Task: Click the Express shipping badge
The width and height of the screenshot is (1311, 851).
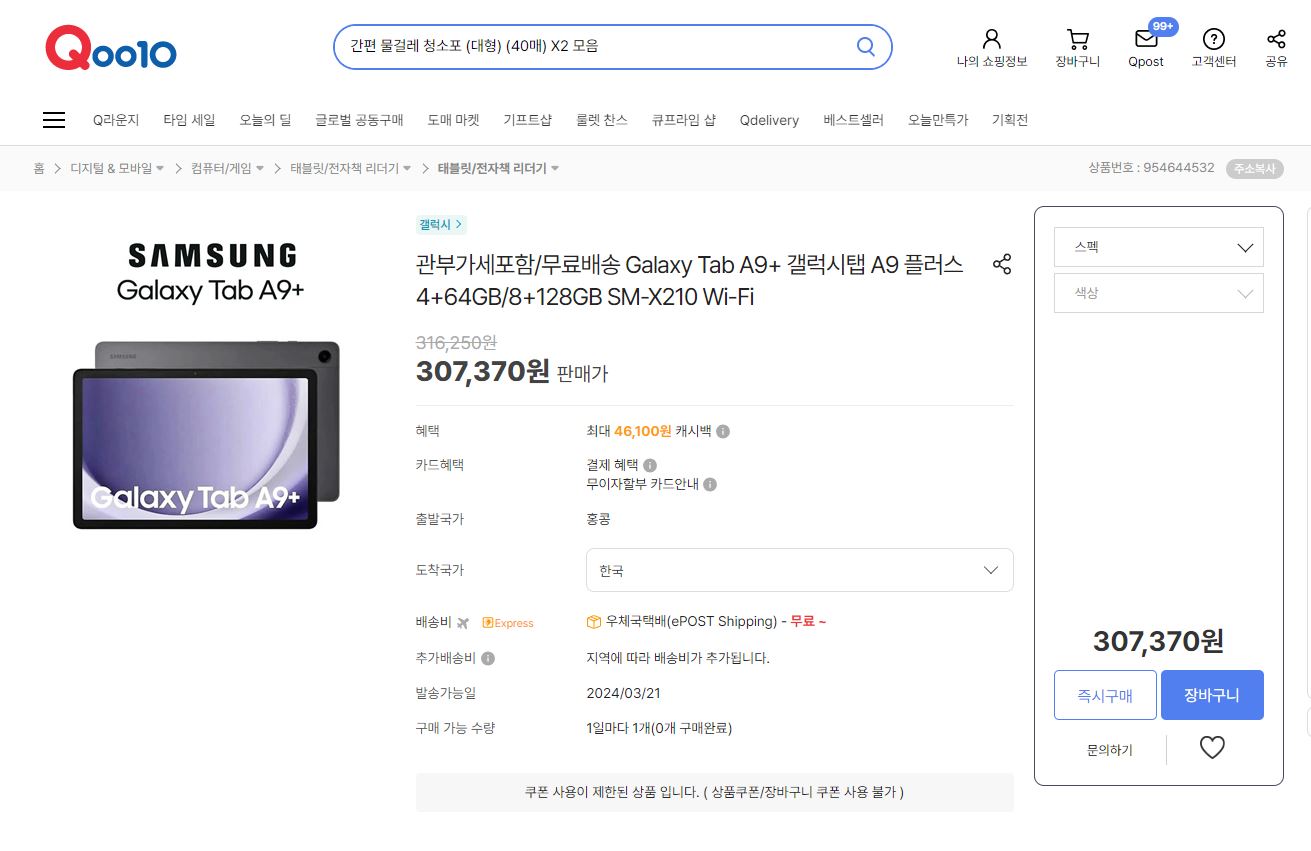Action: (508, 623)
